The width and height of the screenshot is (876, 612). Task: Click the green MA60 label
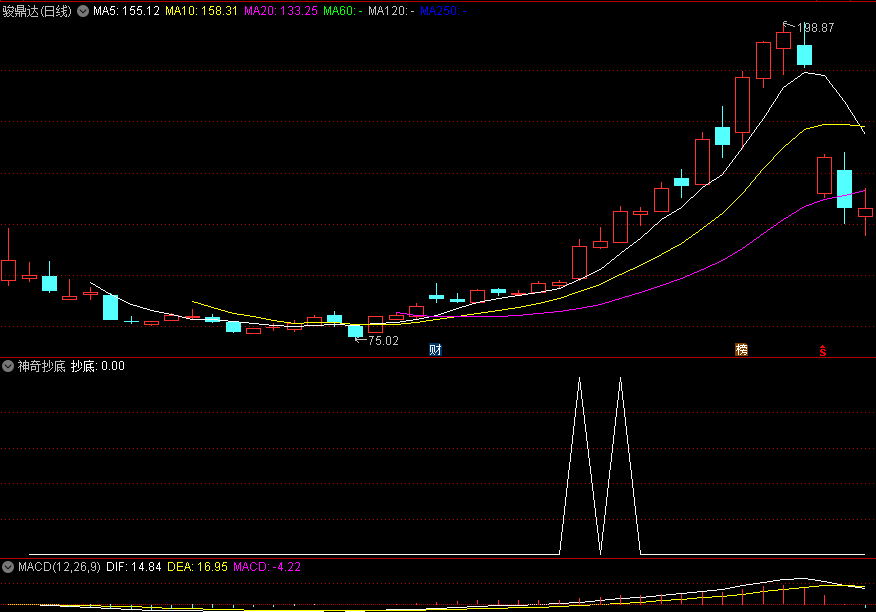(342, 11)
